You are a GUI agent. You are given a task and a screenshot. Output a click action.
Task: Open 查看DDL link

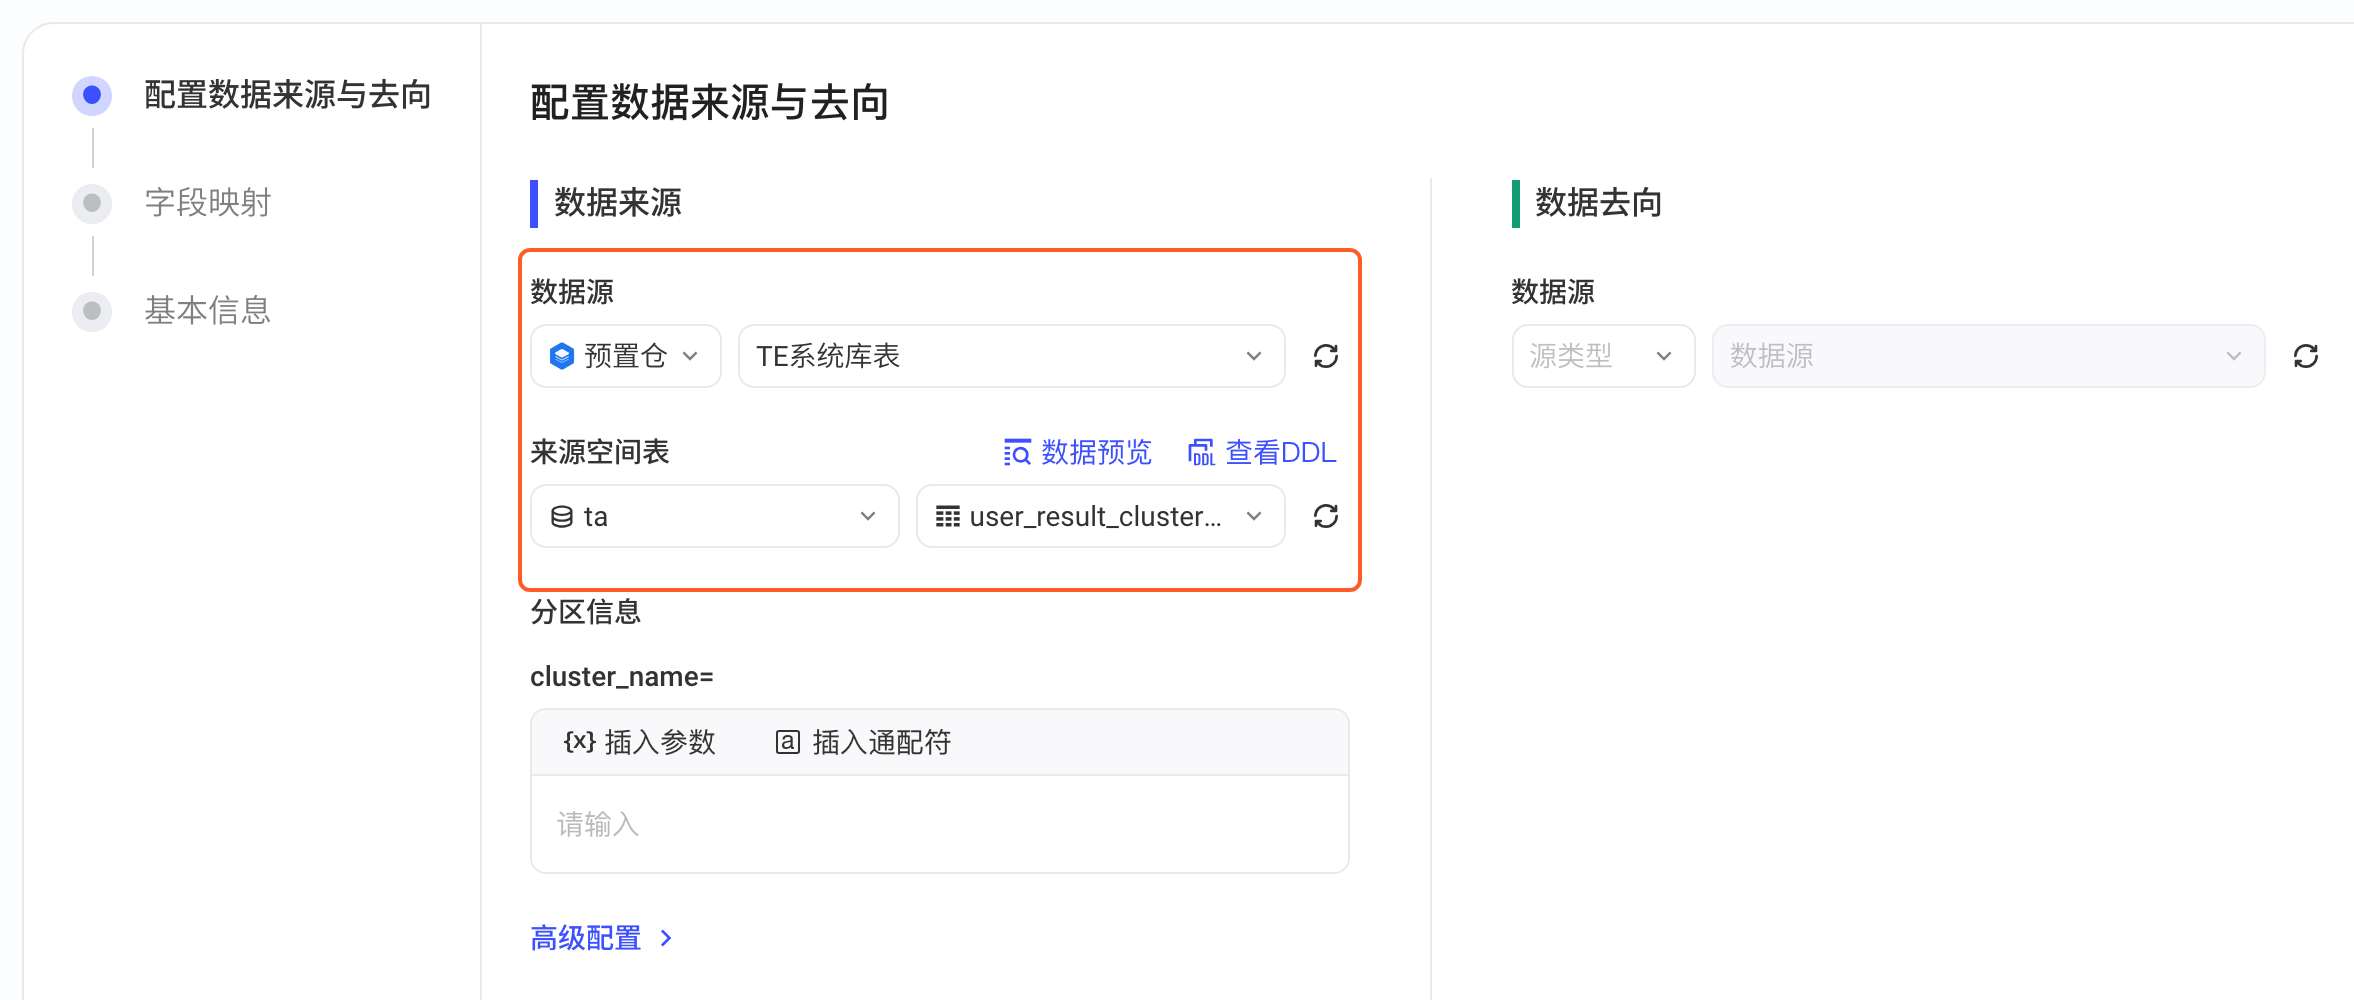tap(1262, 453)
